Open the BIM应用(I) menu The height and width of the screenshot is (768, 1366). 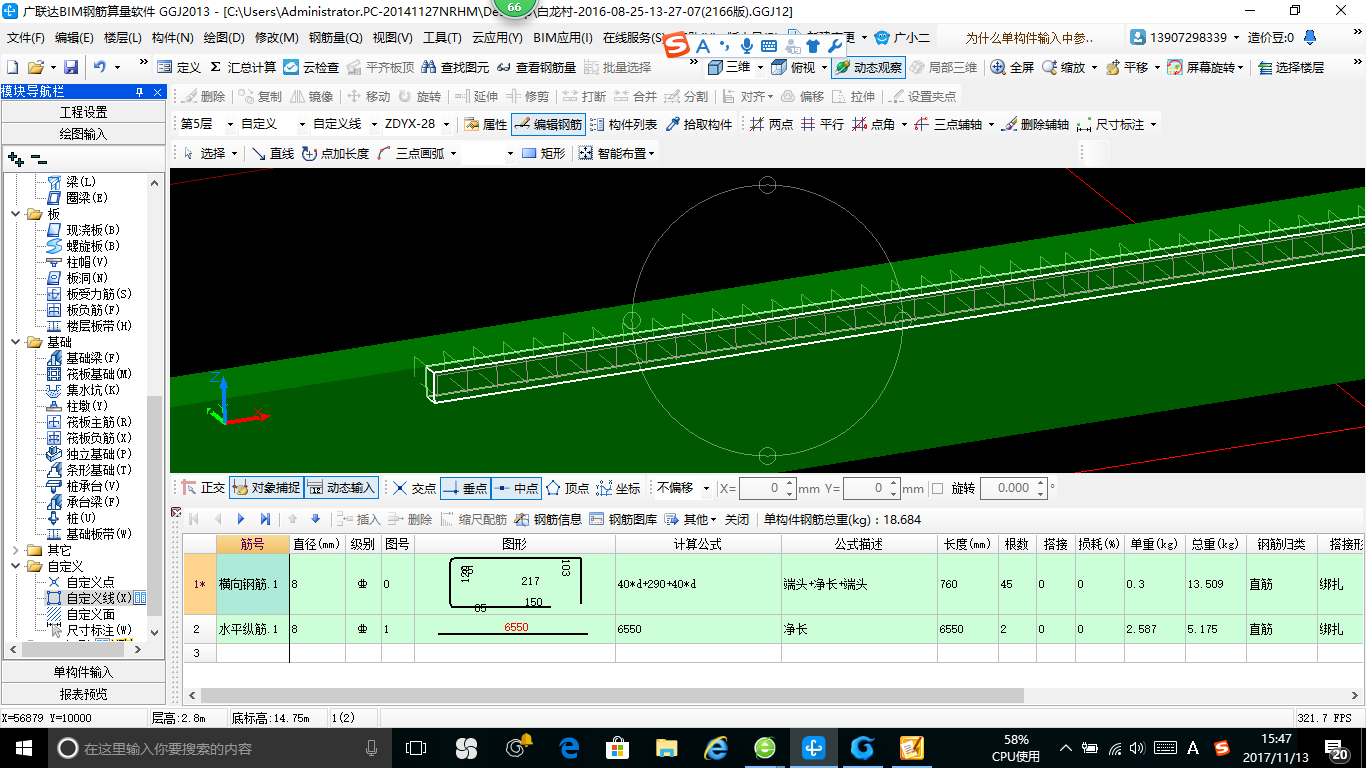562,38
